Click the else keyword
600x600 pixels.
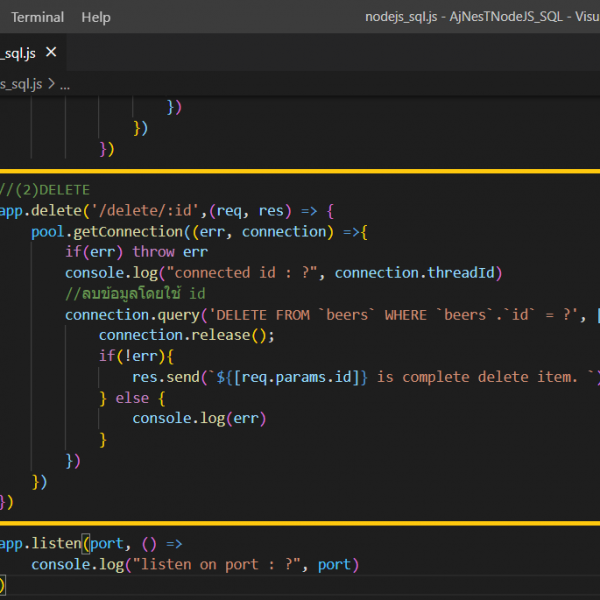click(x=132, y=398)
